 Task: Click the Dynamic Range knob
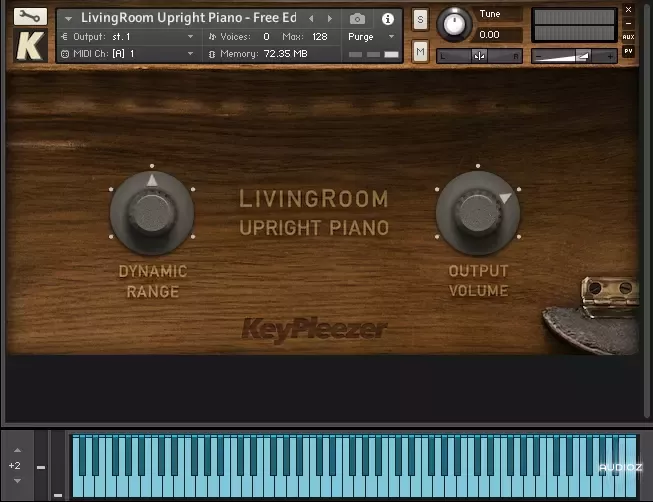click(151, 212)
